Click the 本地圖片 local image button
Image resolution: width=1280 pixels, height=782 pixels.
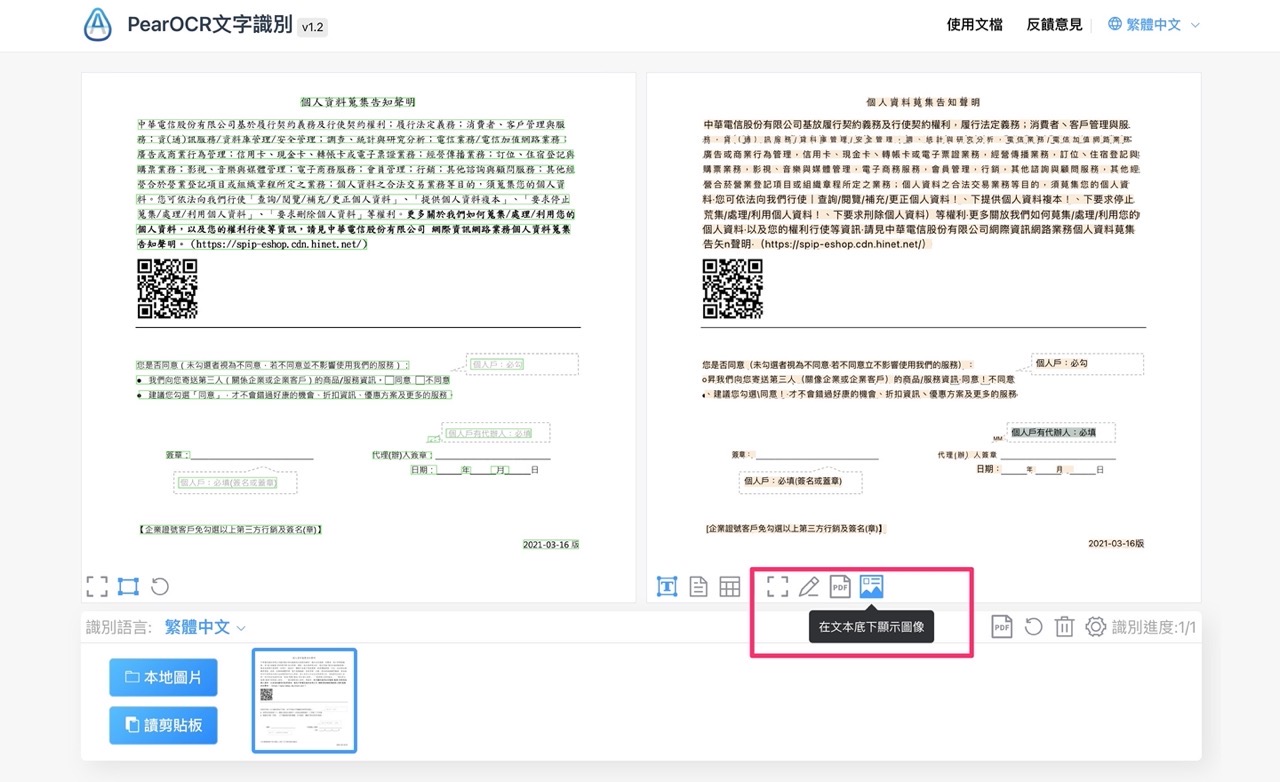point(163,677)
